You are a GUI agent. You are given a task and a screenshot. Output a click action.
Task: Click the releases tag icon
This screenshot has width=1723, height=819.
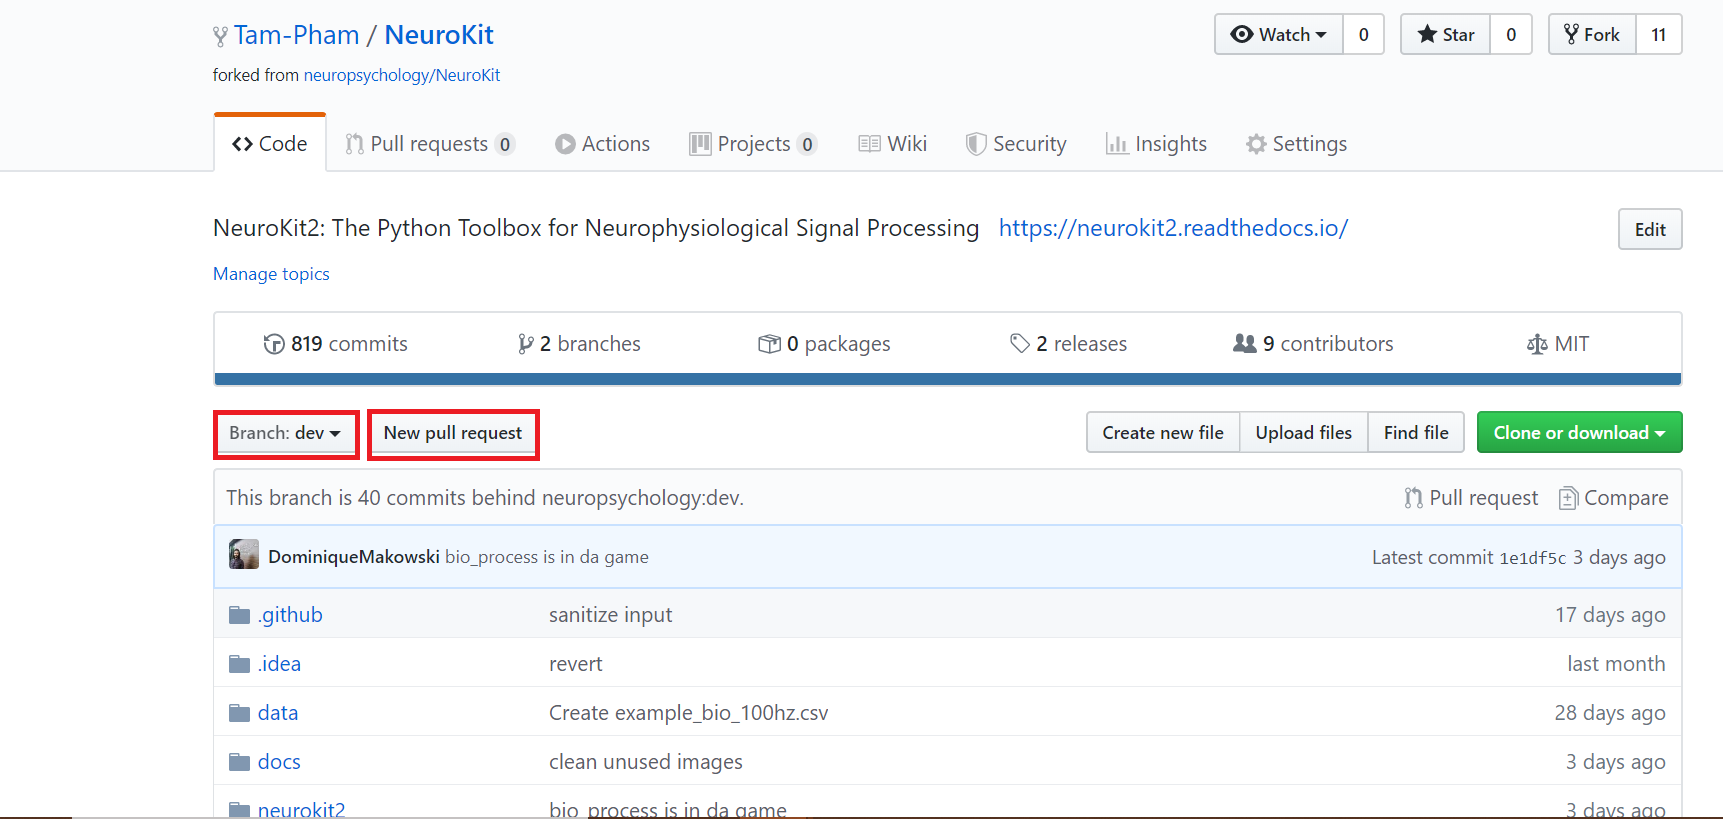pos(1020,344)
